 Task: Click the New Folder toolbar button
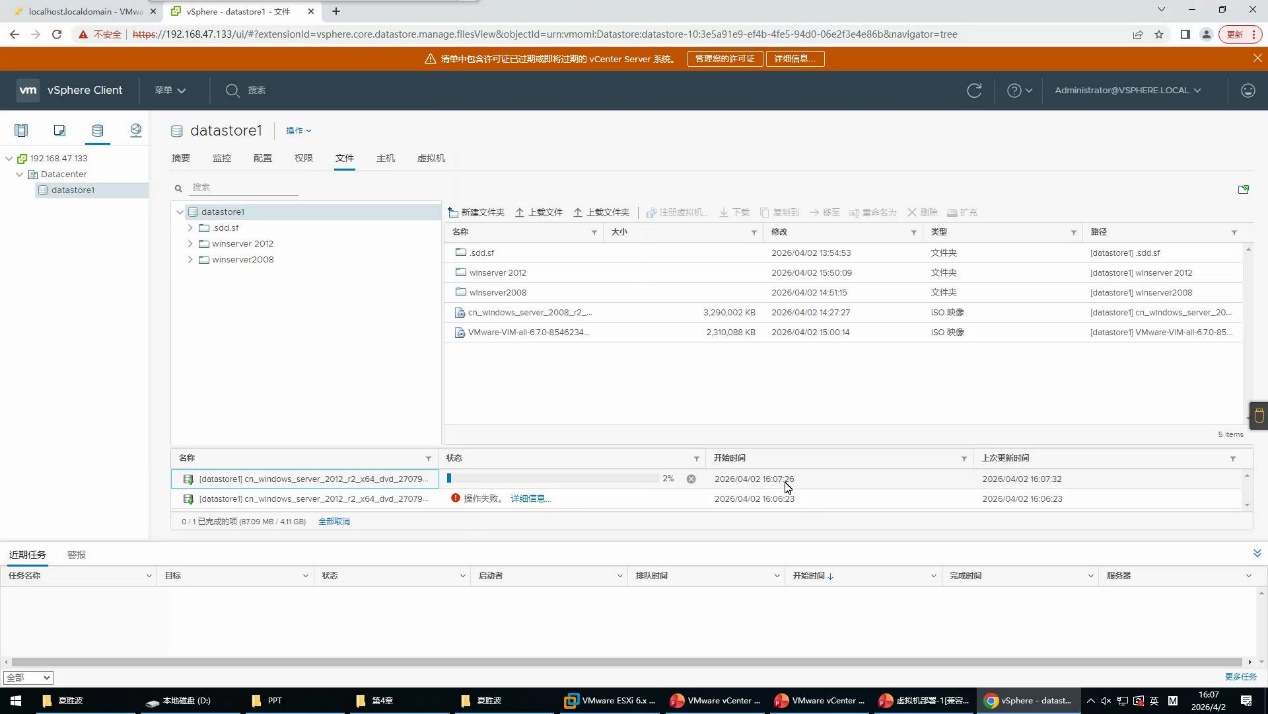point(476,212)
